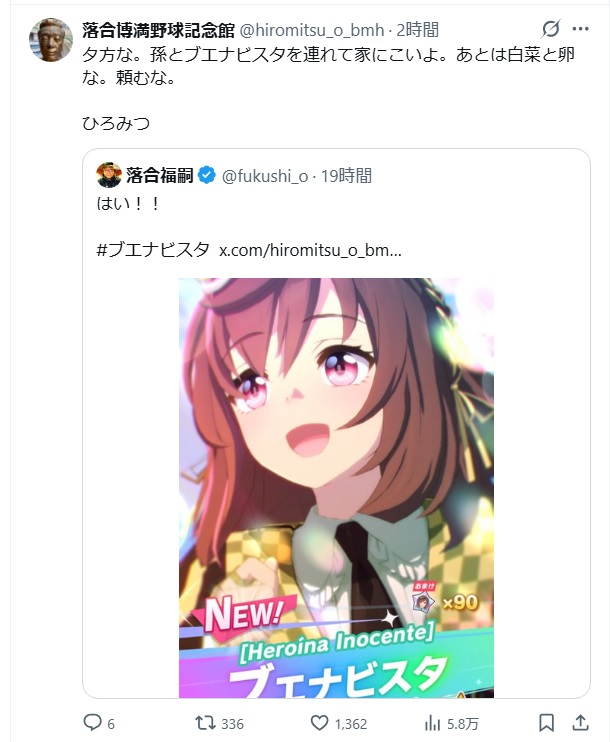610x742 pixels.
Task: Open the ブエナビスタ character image
Action: [x=336, y=487]
